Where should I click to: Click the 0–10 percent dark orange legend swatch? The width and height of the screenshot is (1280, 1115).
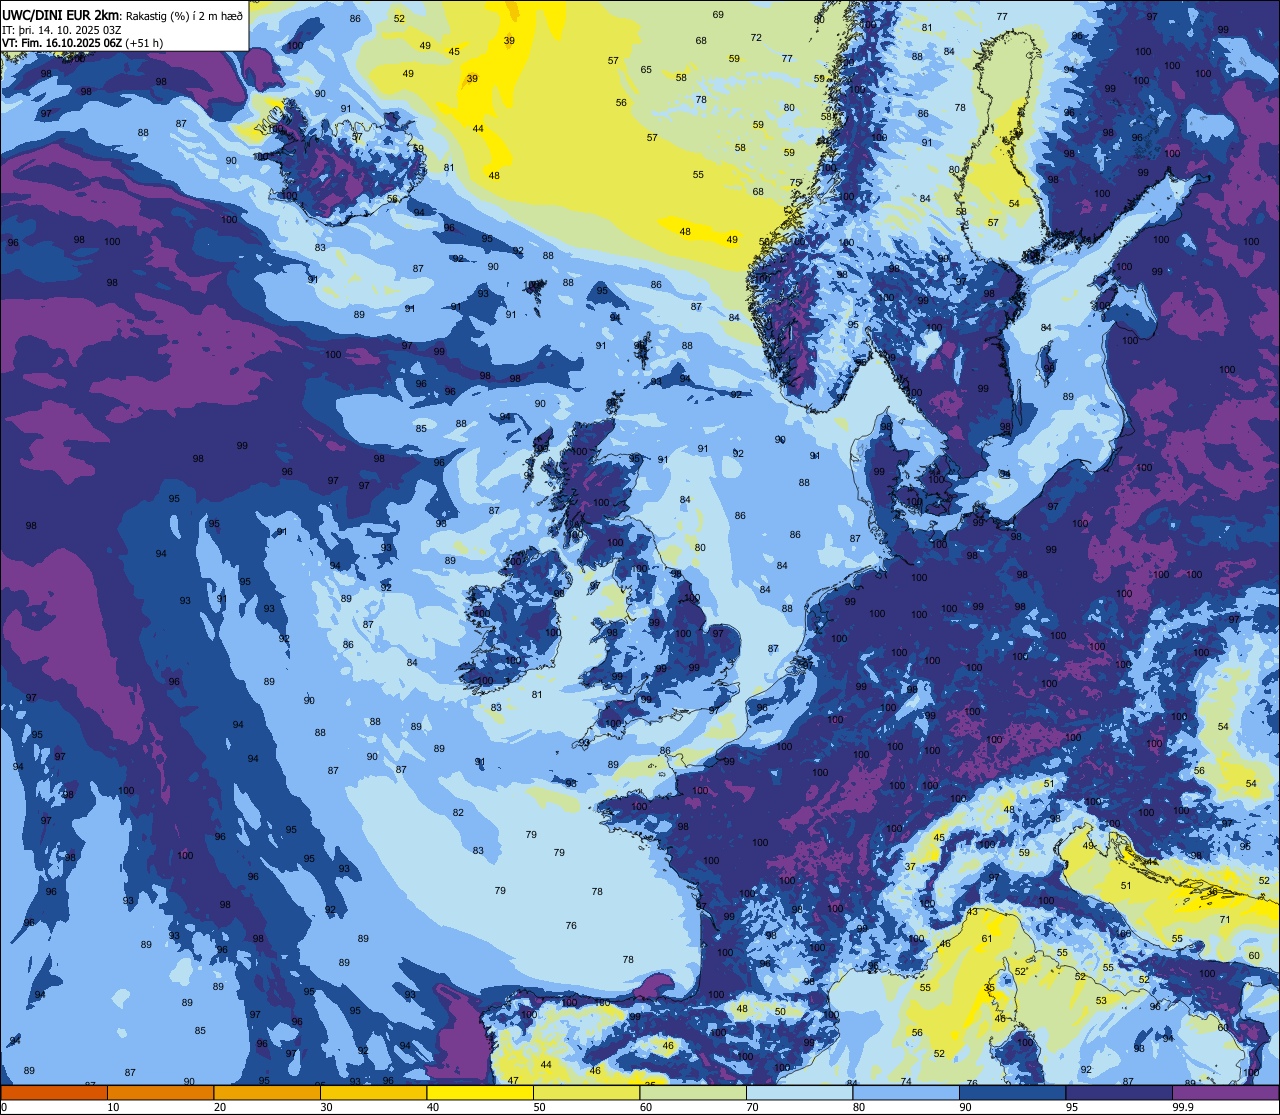(x=54, y=1092)
